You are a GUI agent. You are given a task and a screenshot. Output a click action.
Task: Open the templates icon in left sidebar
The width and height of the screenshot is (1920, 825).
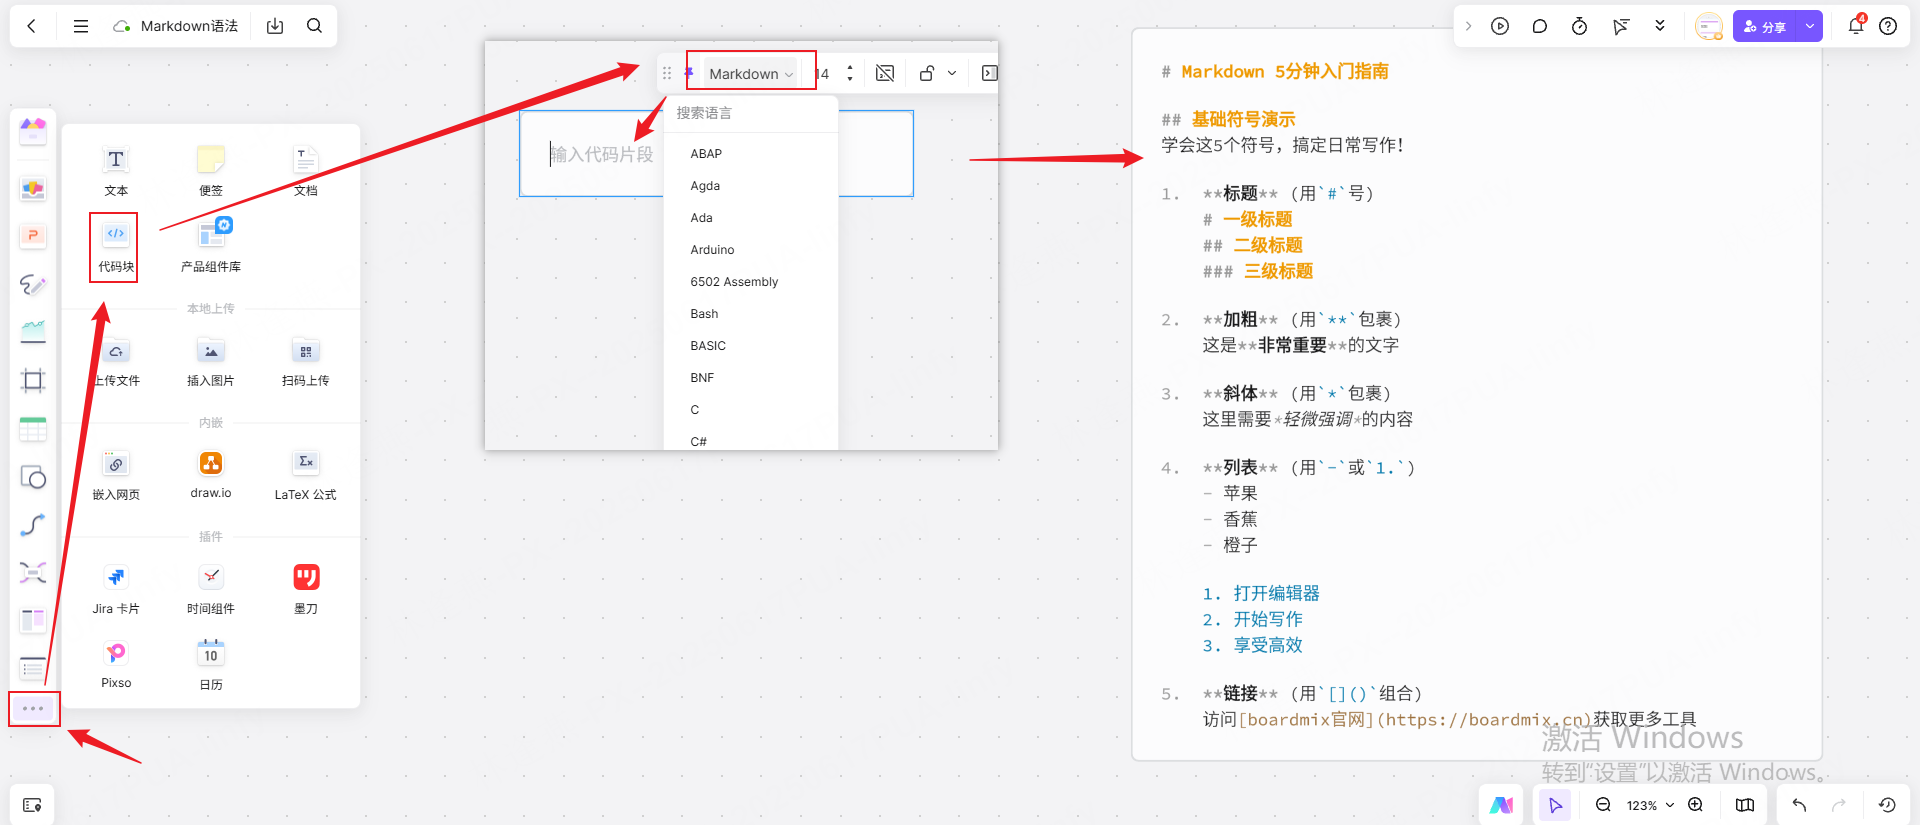point(33,130)
